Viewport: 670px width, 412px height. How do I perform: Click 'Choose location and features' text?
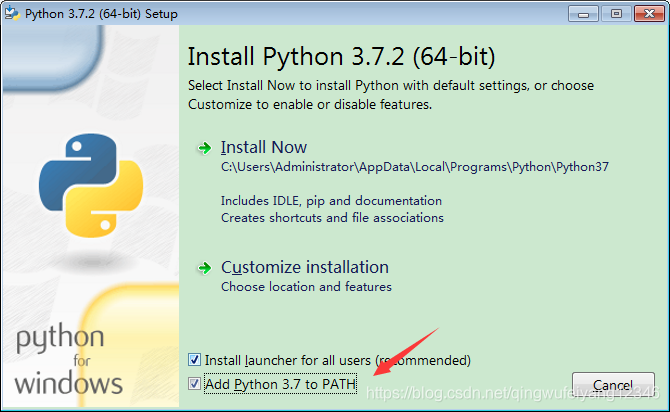coord(306,286)
